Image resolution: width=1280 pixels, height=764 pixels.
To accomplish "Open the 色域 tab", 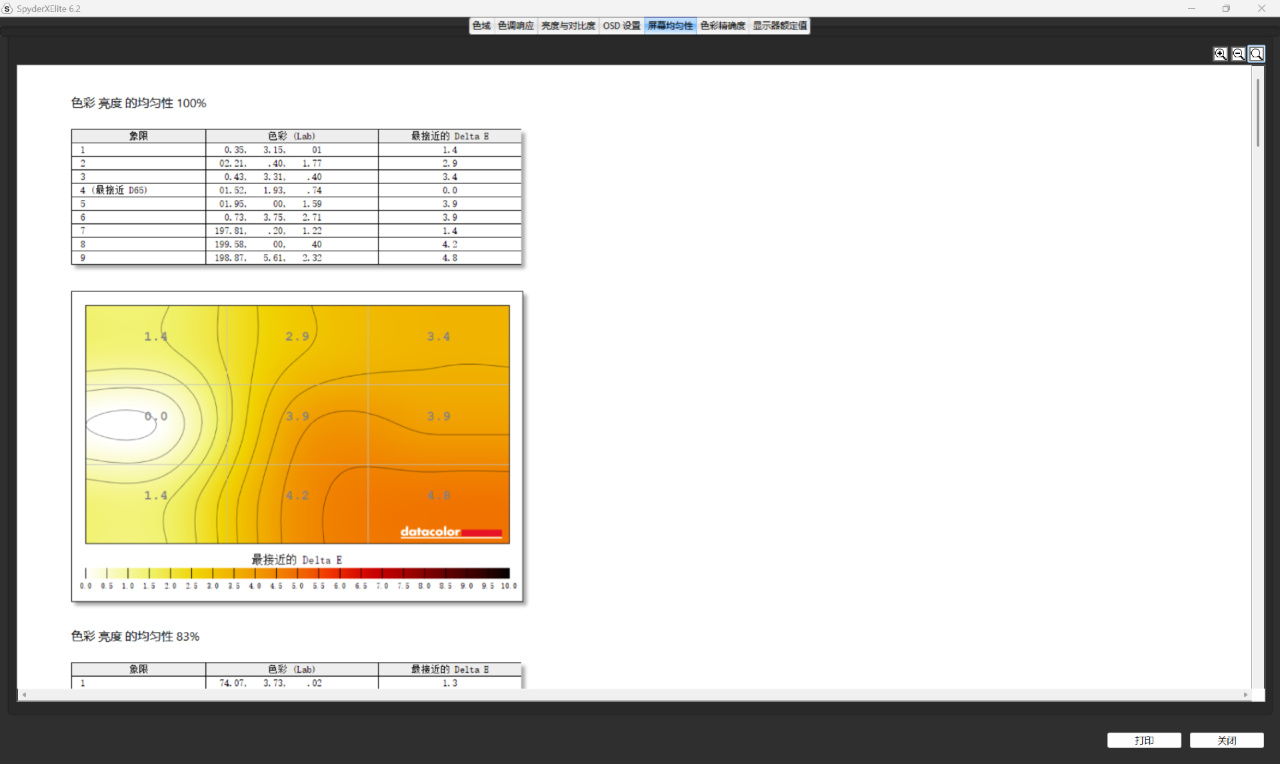I will click(x=482, y=26).
